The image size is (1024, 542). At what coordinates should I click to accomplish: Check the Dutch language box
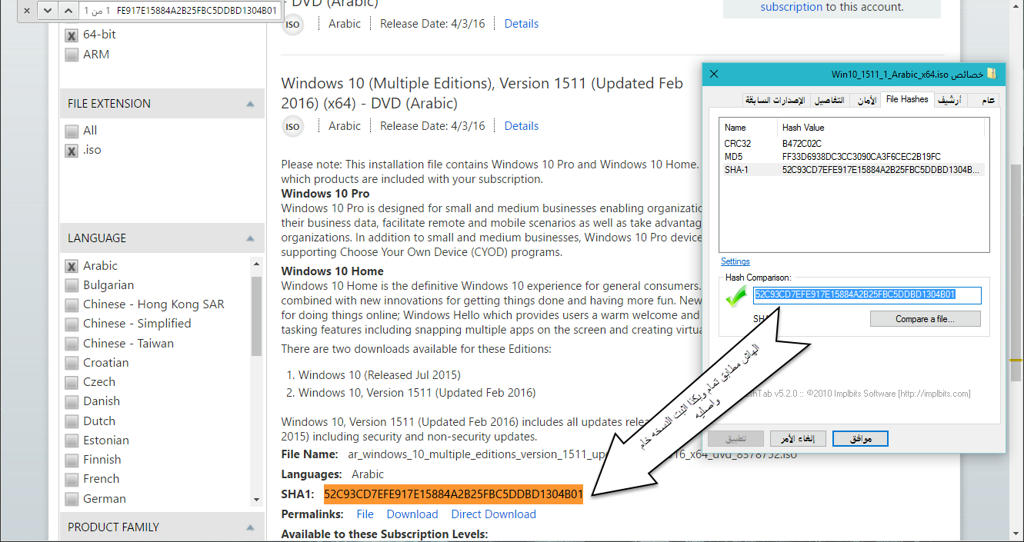coord(72,421)
